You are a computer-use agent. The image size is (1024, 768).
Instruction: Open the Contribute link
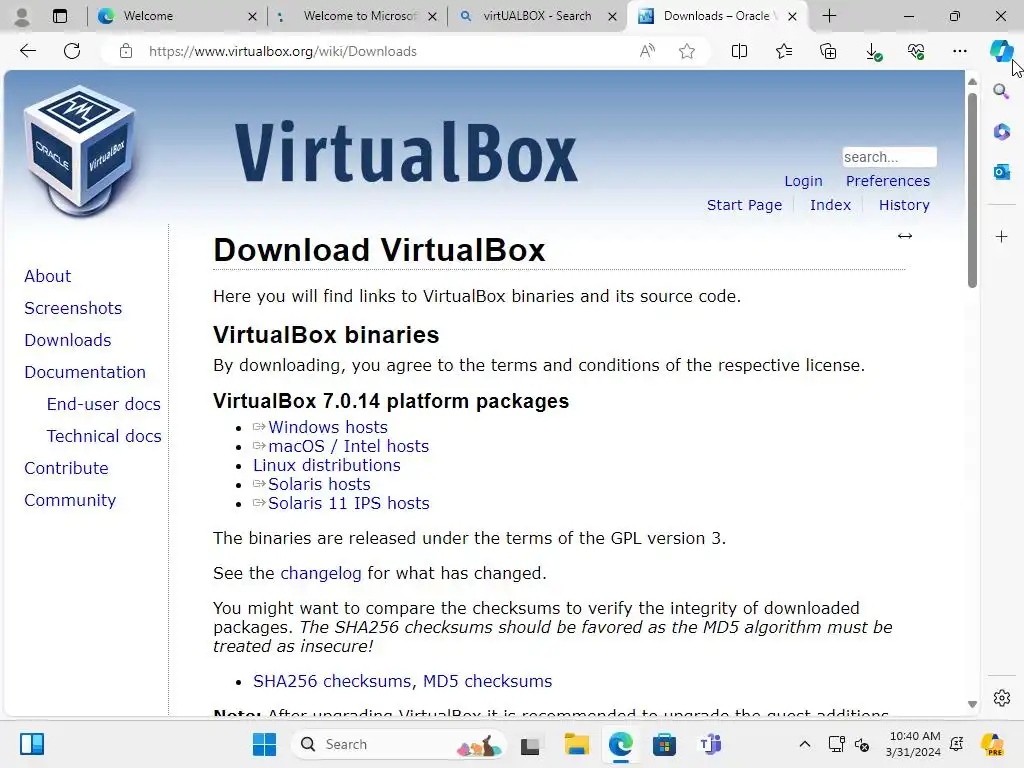tap(67, 468)
